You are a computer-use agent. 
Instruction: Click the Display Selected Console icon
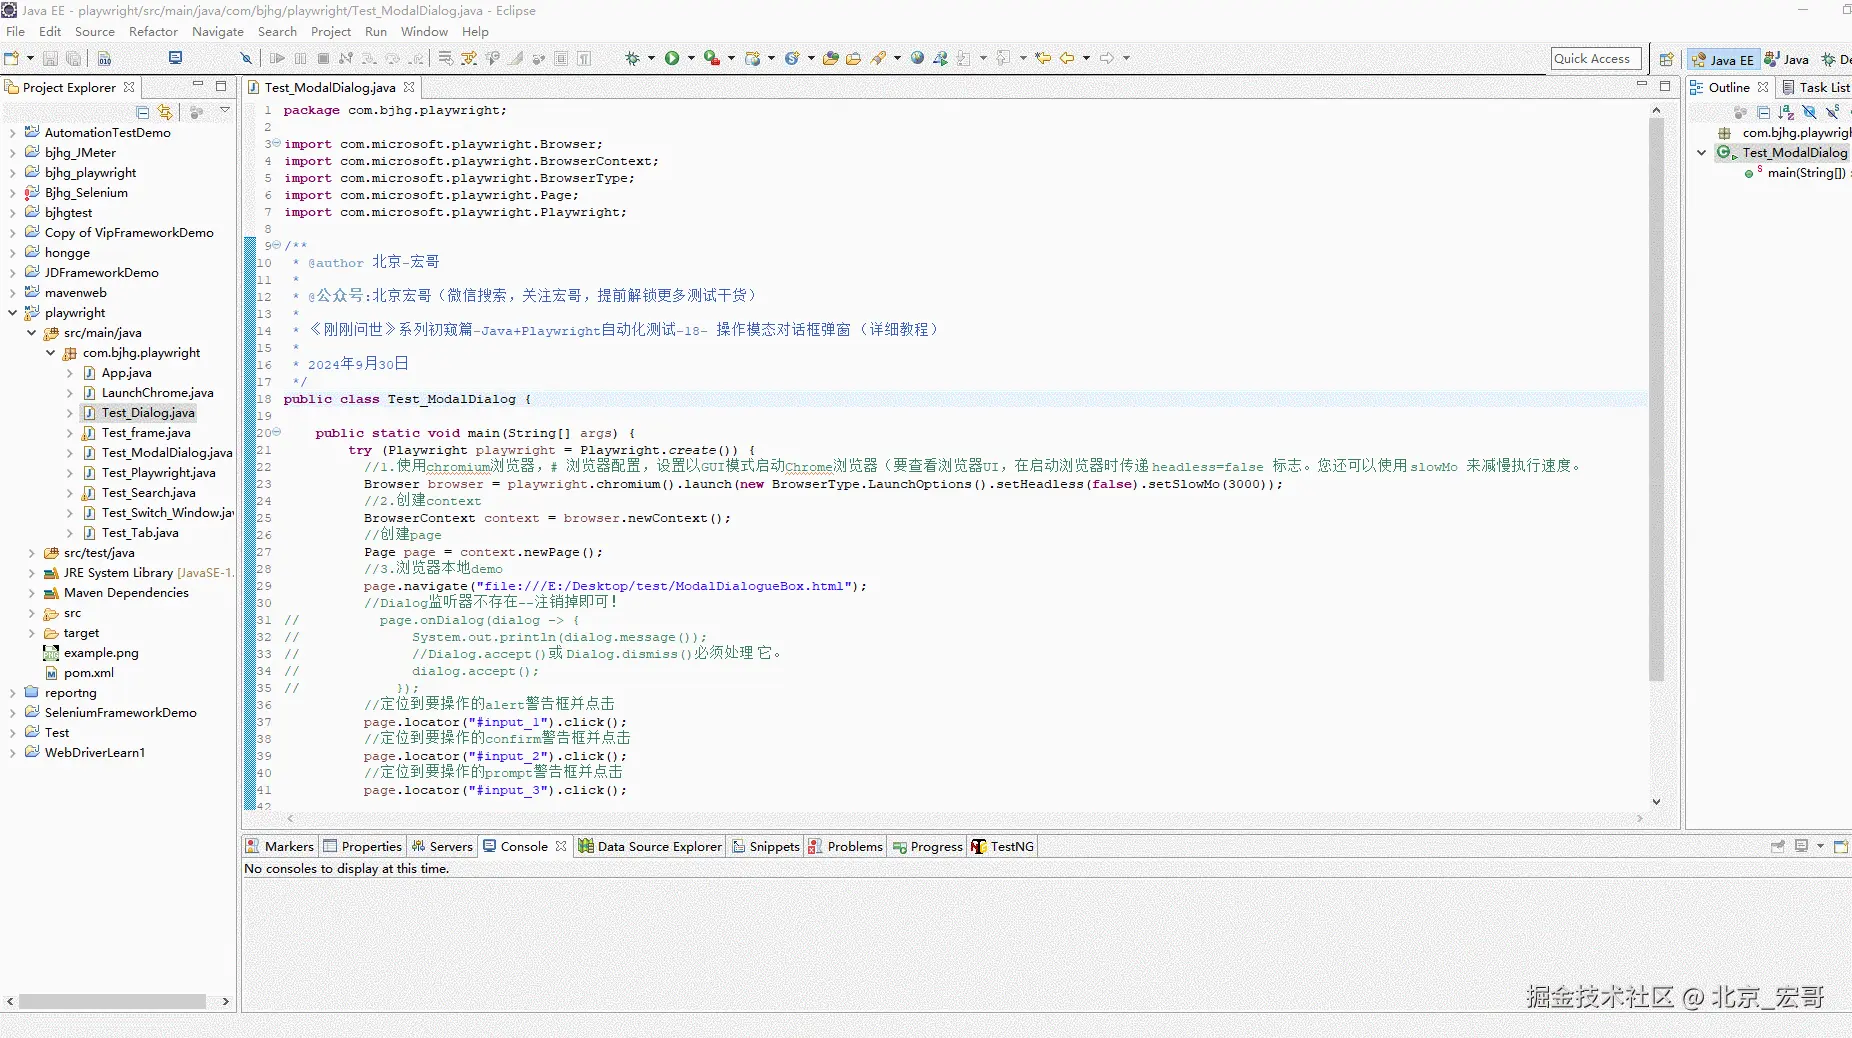point(1801,846)
